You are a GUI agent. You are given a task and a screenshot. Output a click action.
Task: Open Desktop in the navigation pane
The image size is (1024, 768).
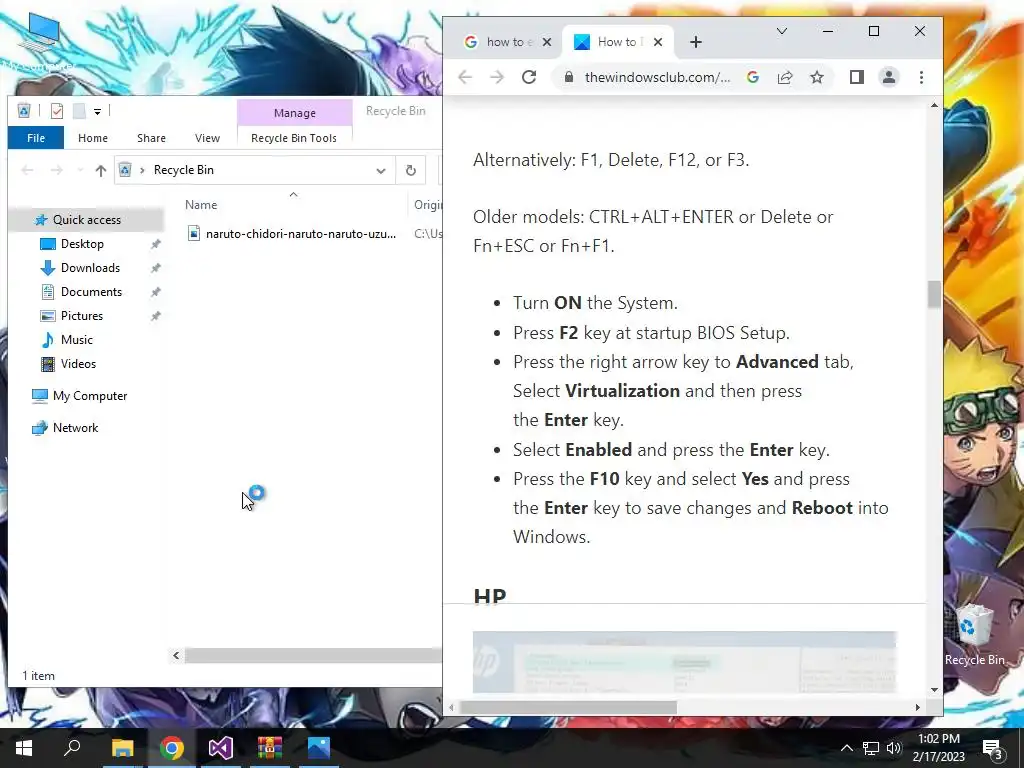(x=82, y=244)
